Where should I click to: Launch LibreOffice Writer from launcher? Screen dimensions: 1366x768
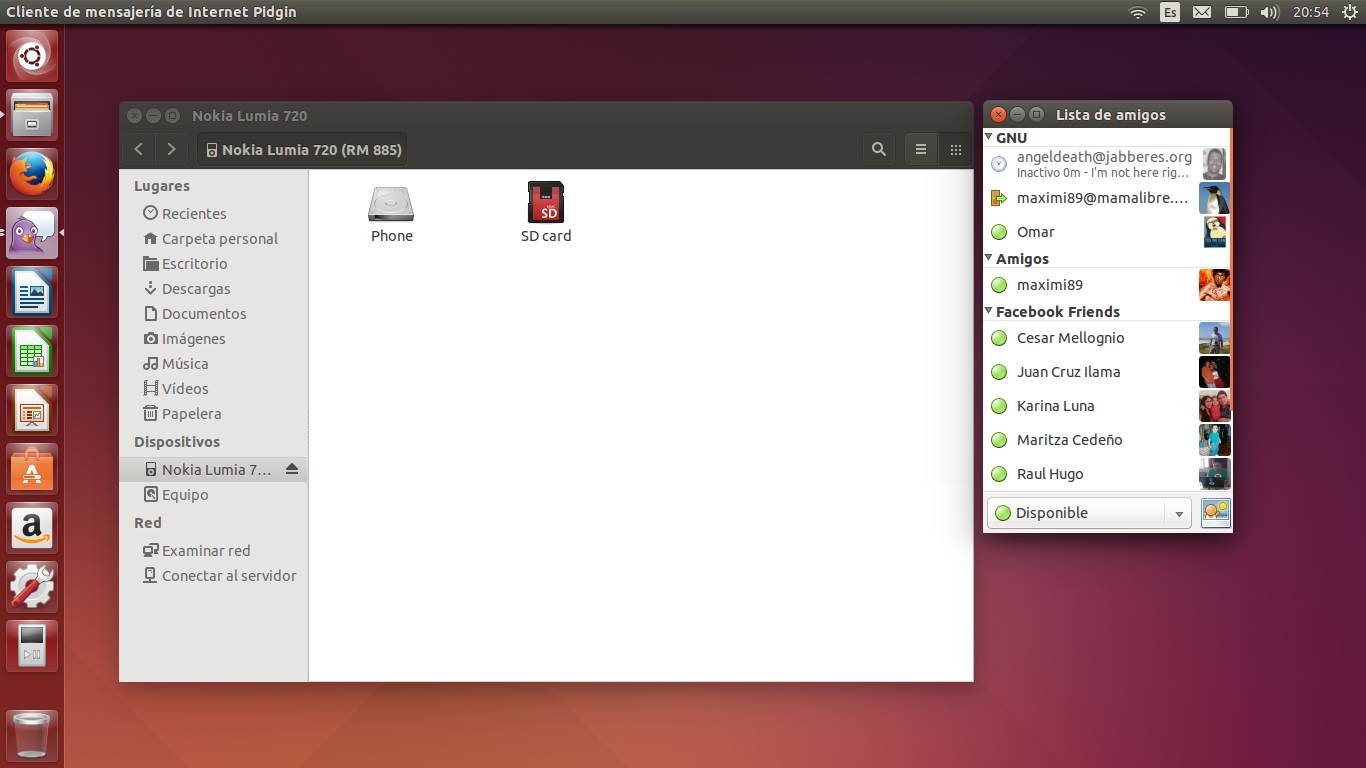[x=32, y=292]
